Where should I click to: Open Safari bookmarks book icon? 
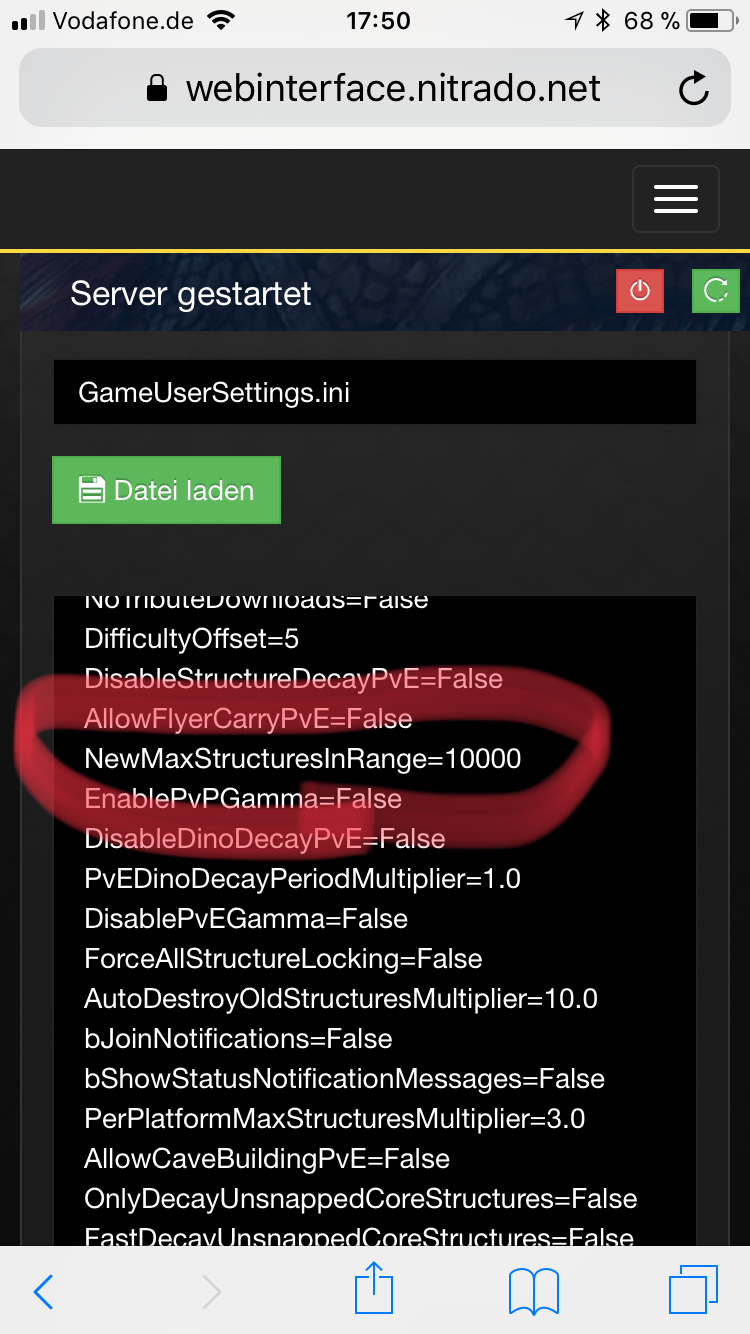point(533,1291)
